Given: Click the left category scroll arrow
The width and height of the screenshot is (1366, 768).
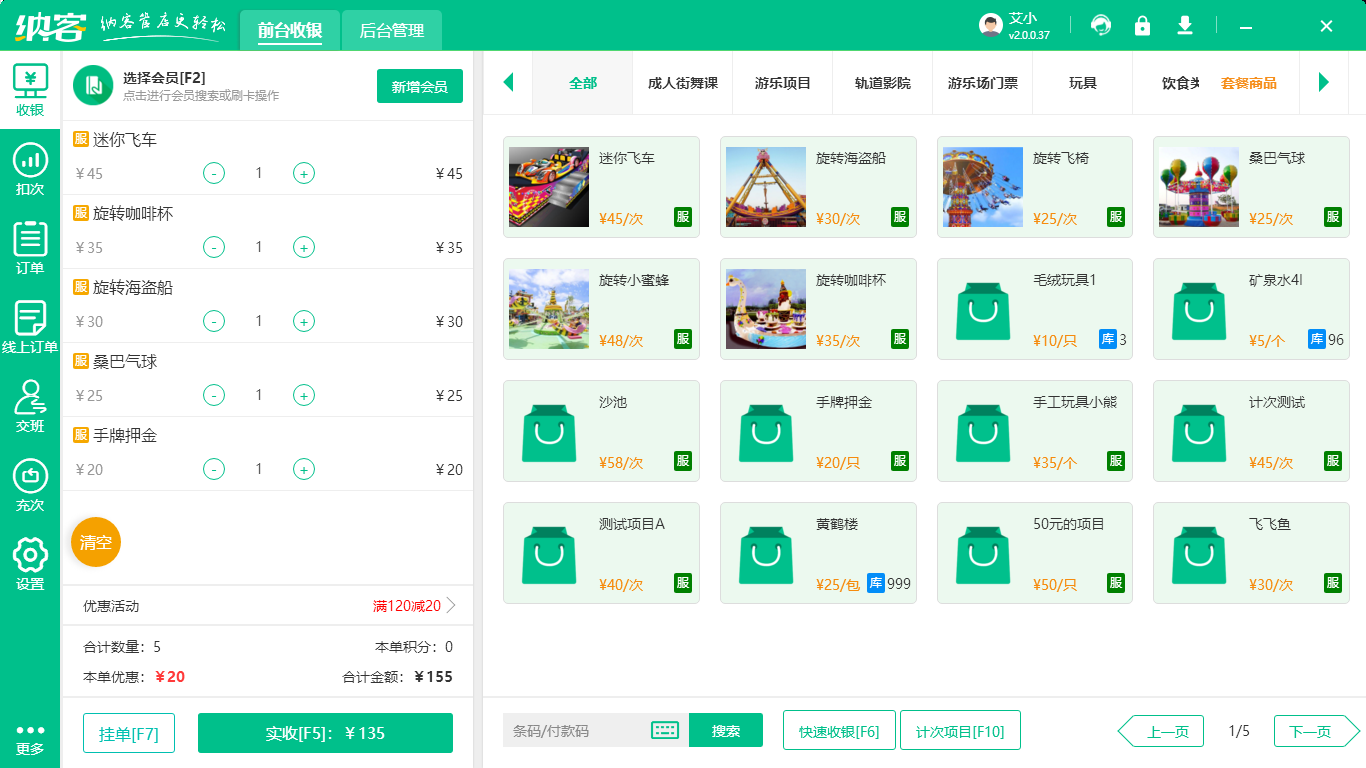Looking at the screenshot, I should (508, 84).
